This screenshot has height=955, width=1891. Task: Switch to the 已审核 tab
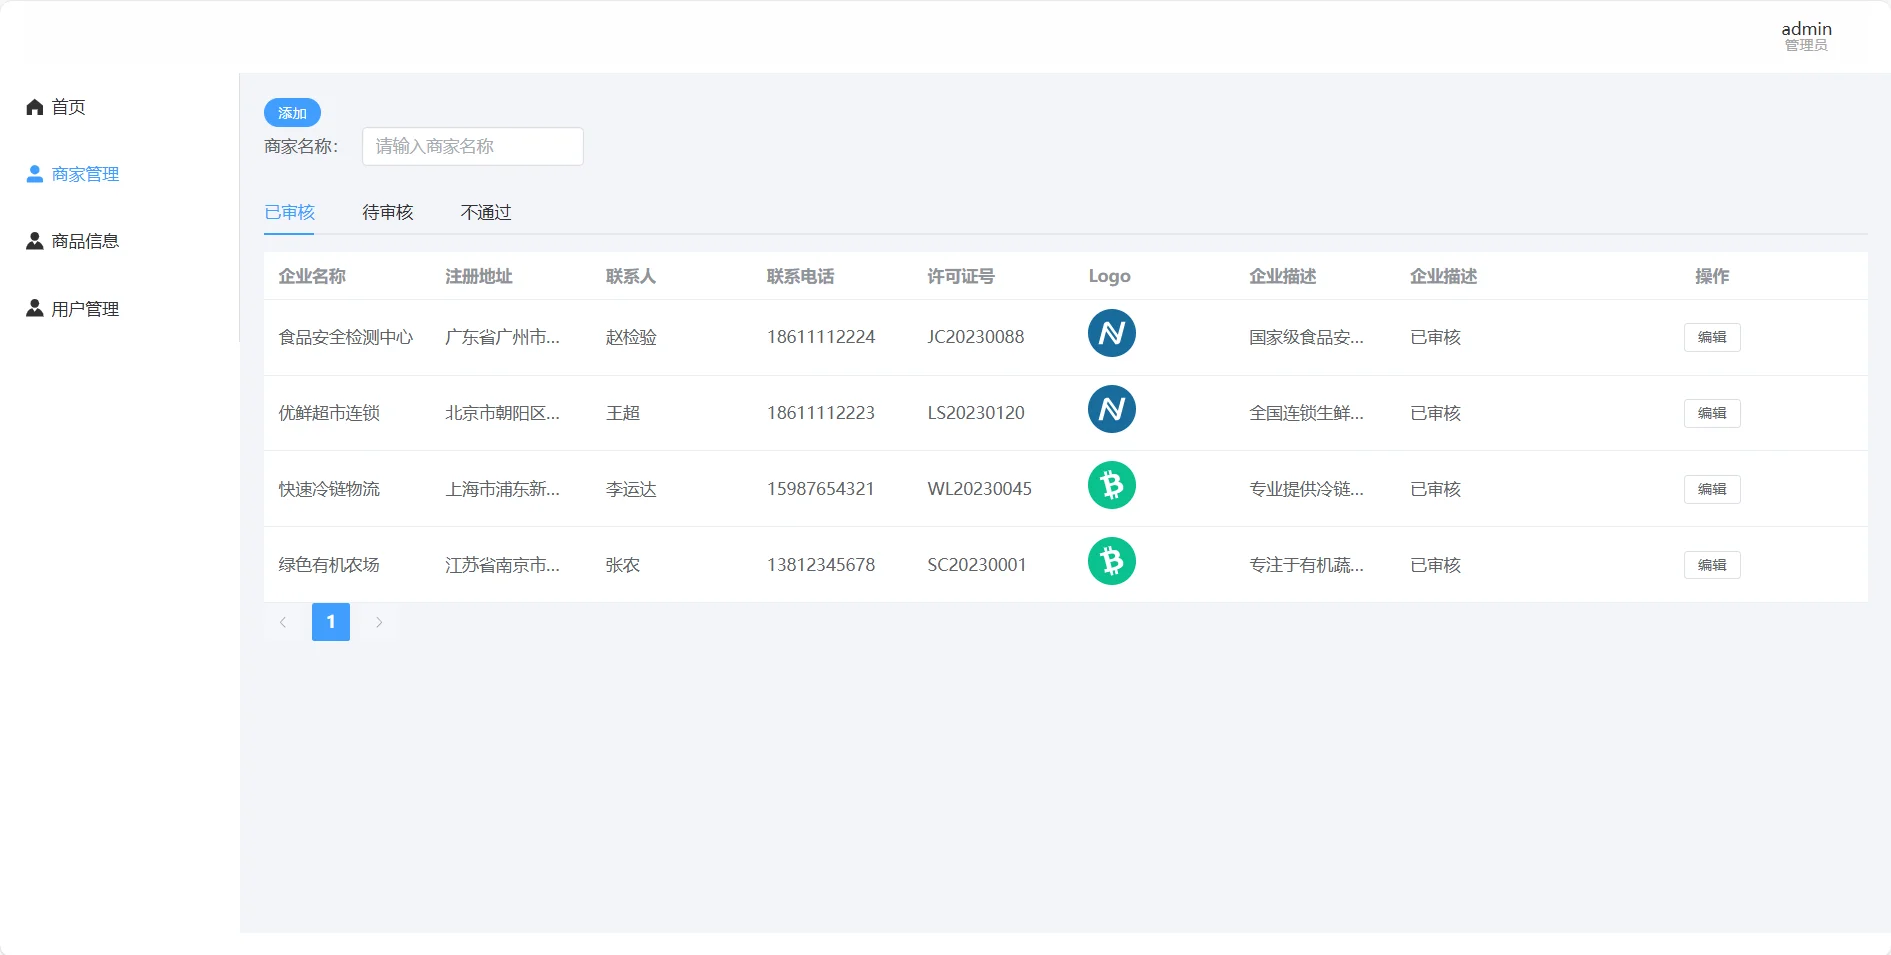pyautogui.click(x=289, y=212)
